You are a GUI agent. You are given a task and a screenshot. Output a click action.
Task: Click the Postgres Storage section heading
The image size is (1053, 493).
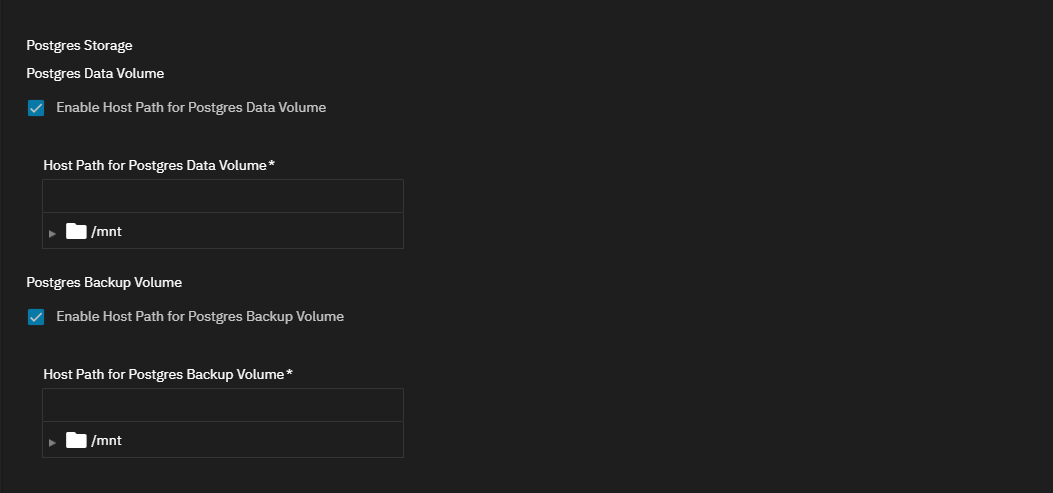tap(79, 46)
